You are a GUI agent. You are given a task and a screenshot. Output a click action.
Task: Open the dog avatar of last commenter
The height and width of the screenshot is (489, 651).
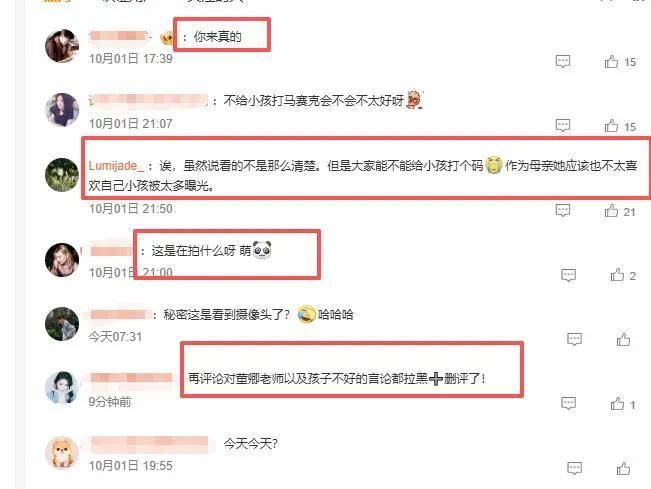click(62, 452)
